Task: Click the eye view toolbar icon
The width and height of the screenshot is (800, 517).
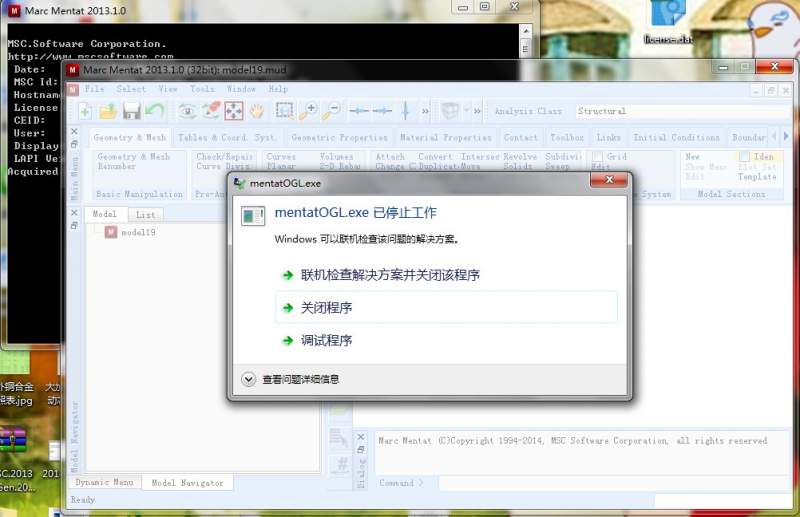Action: click(187, 111)
